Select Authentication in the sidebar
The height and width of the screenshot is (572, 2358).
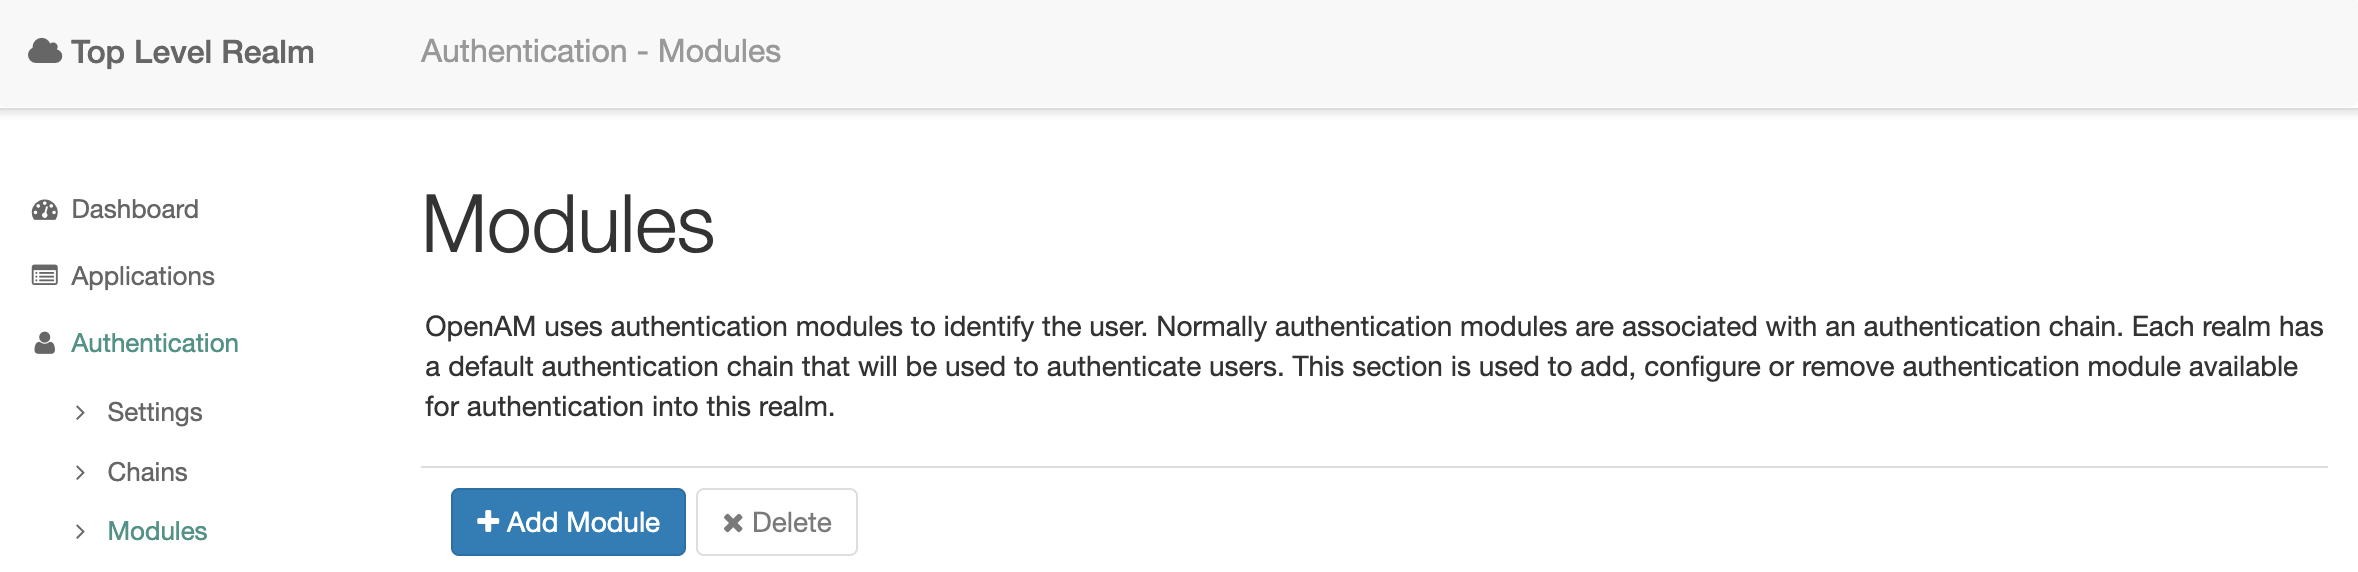155,343
